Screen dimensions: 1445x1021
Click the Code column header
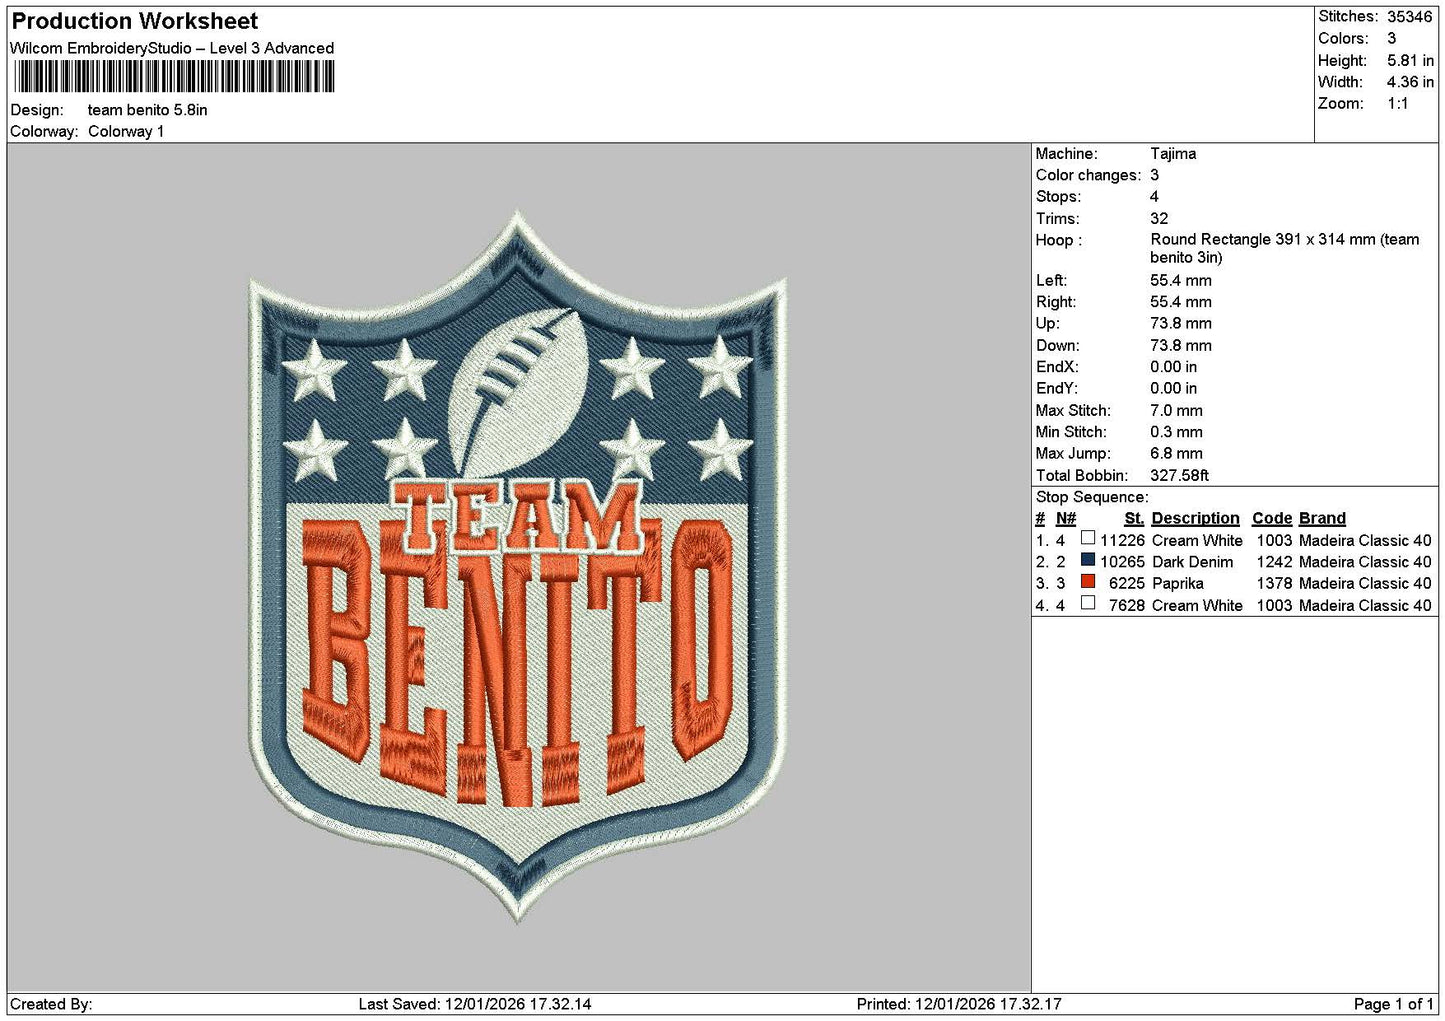pyautogui.click(x=1272, y=519)
